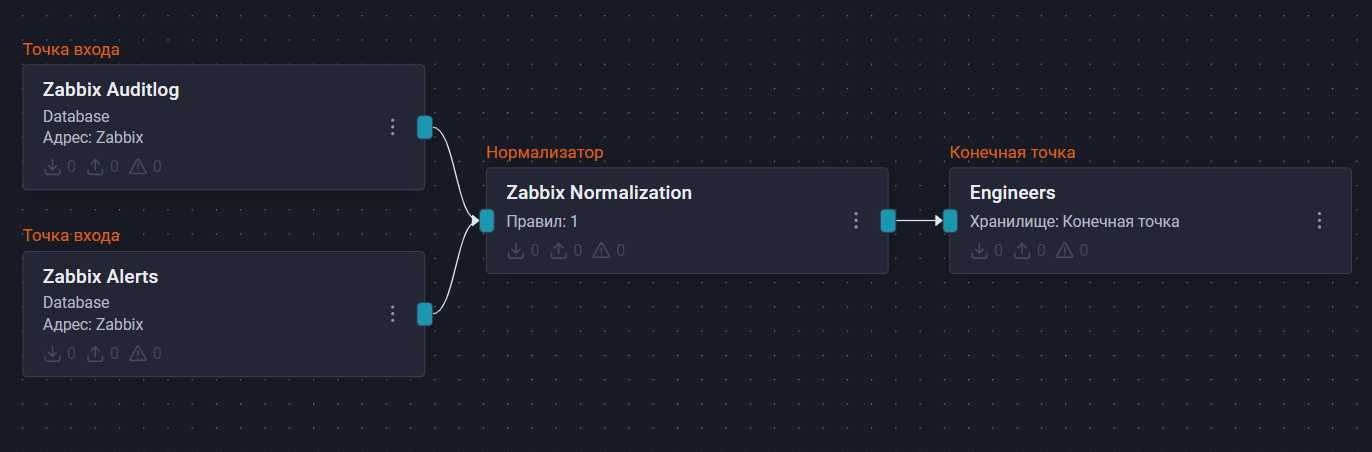Screen dimensions: 1372x452
Task: Click the Zabbix Alerts output port
Action: click(x=425, y=314)
